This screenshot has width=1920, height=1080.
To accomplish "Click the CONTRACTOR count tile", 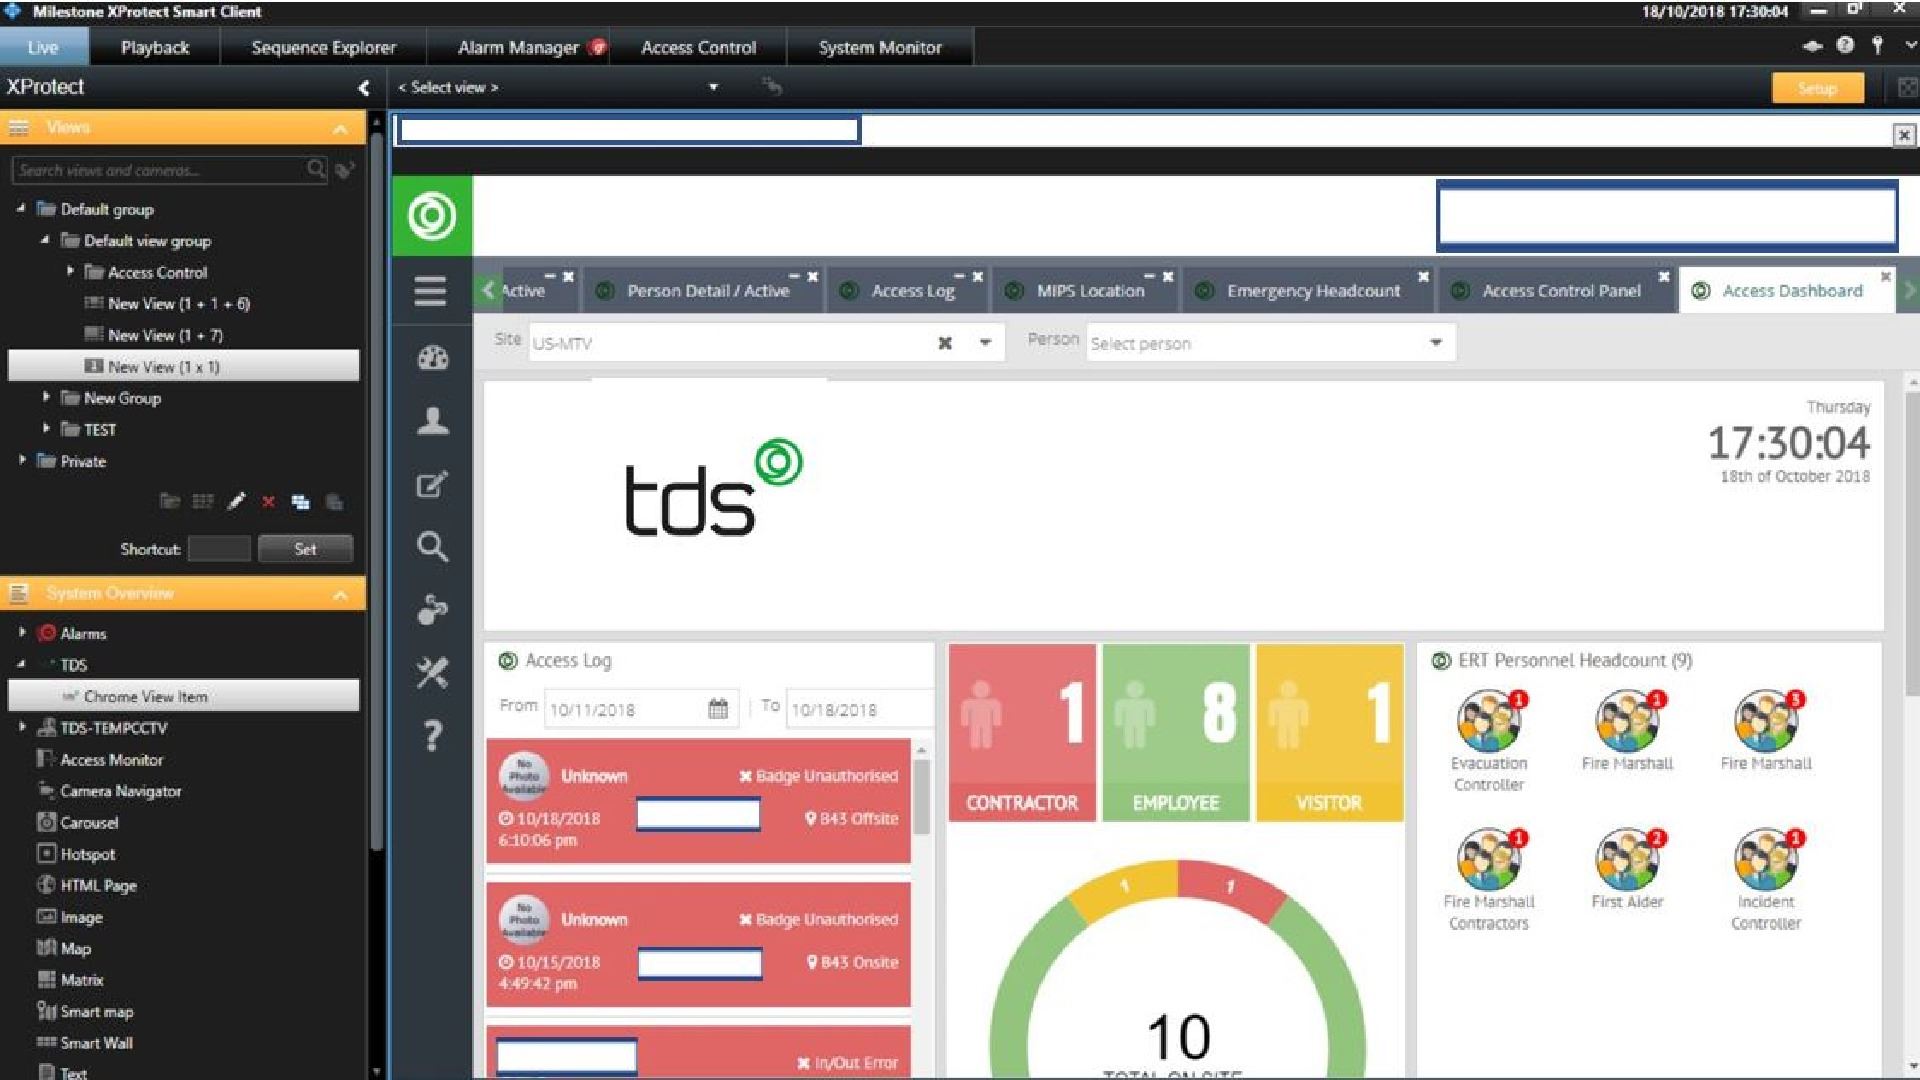I will click(1021, 733).
